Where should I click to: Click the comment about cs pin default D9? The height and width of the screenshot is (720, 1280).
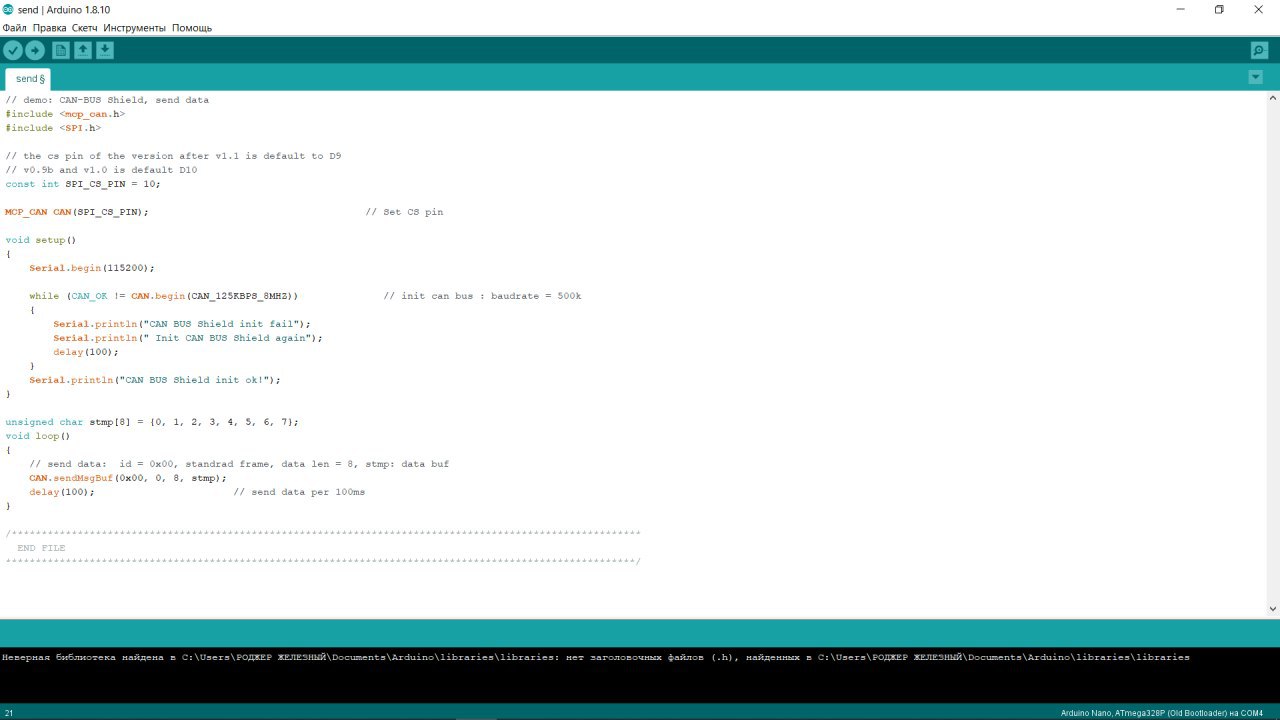coord(173,156)
